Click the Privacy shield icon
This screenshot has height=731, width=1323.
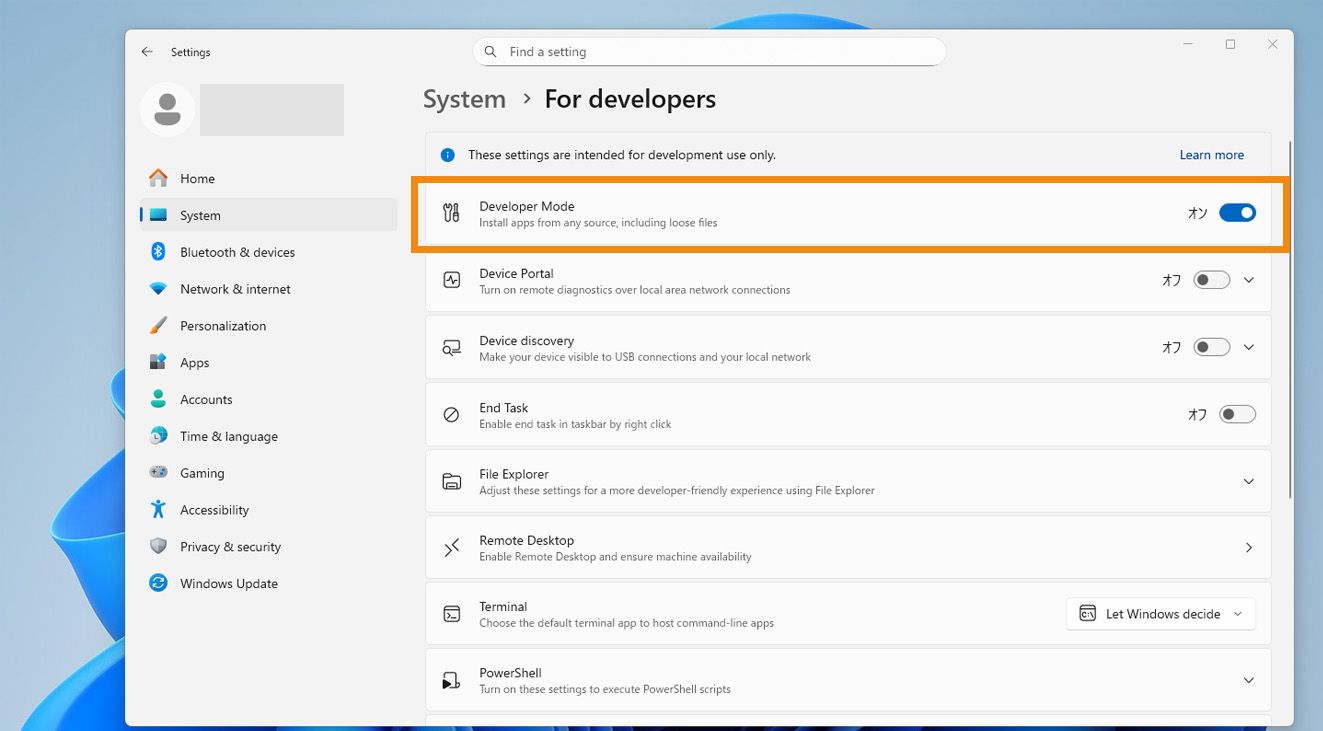point(158,547)
